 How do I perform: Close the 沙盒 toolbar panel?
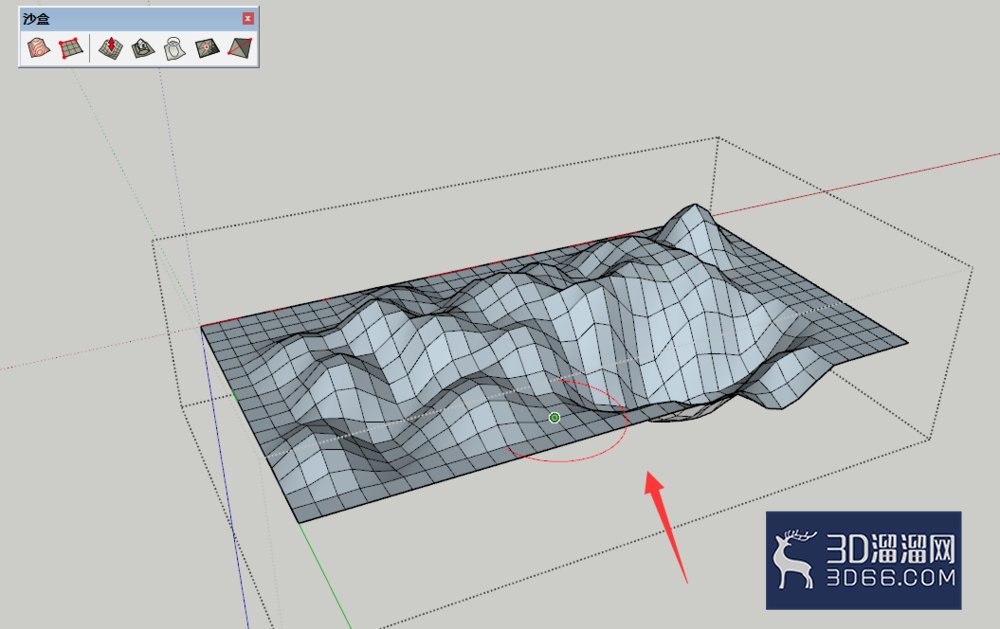click(248, 18)
